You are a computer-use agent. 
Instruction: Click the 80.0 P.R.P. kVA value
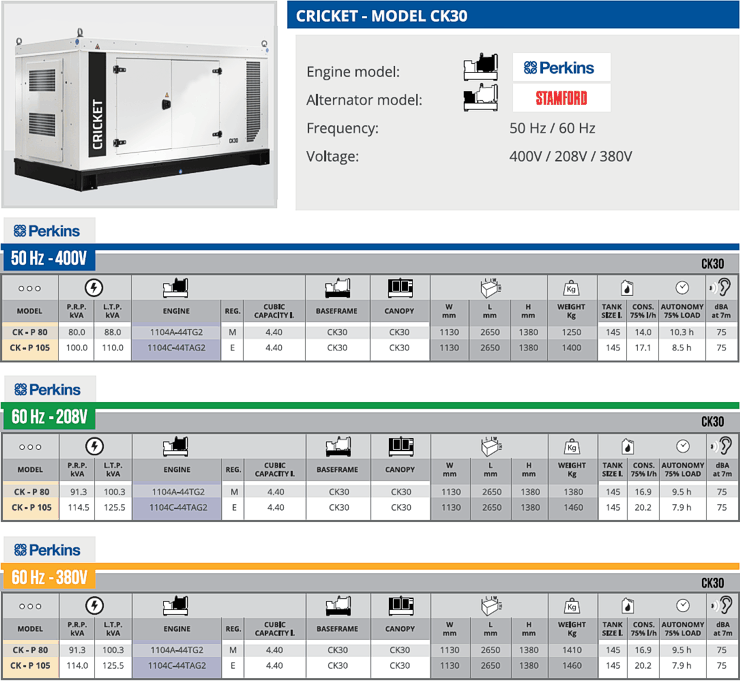tap(76, 332)
